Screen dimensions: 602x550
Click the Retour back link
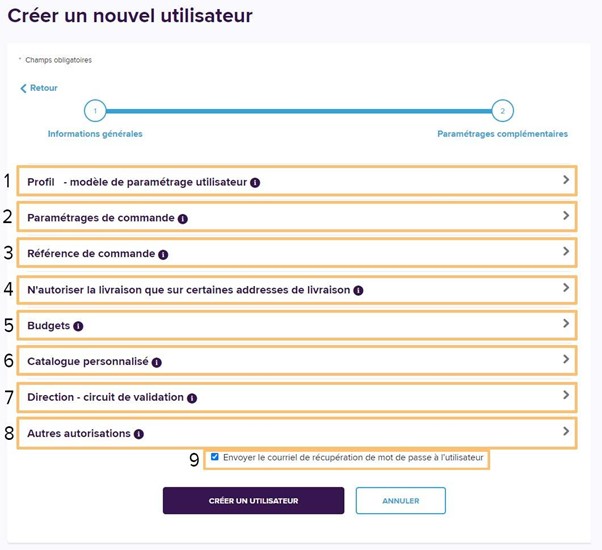pyautogui.click(x=39, y=88)
